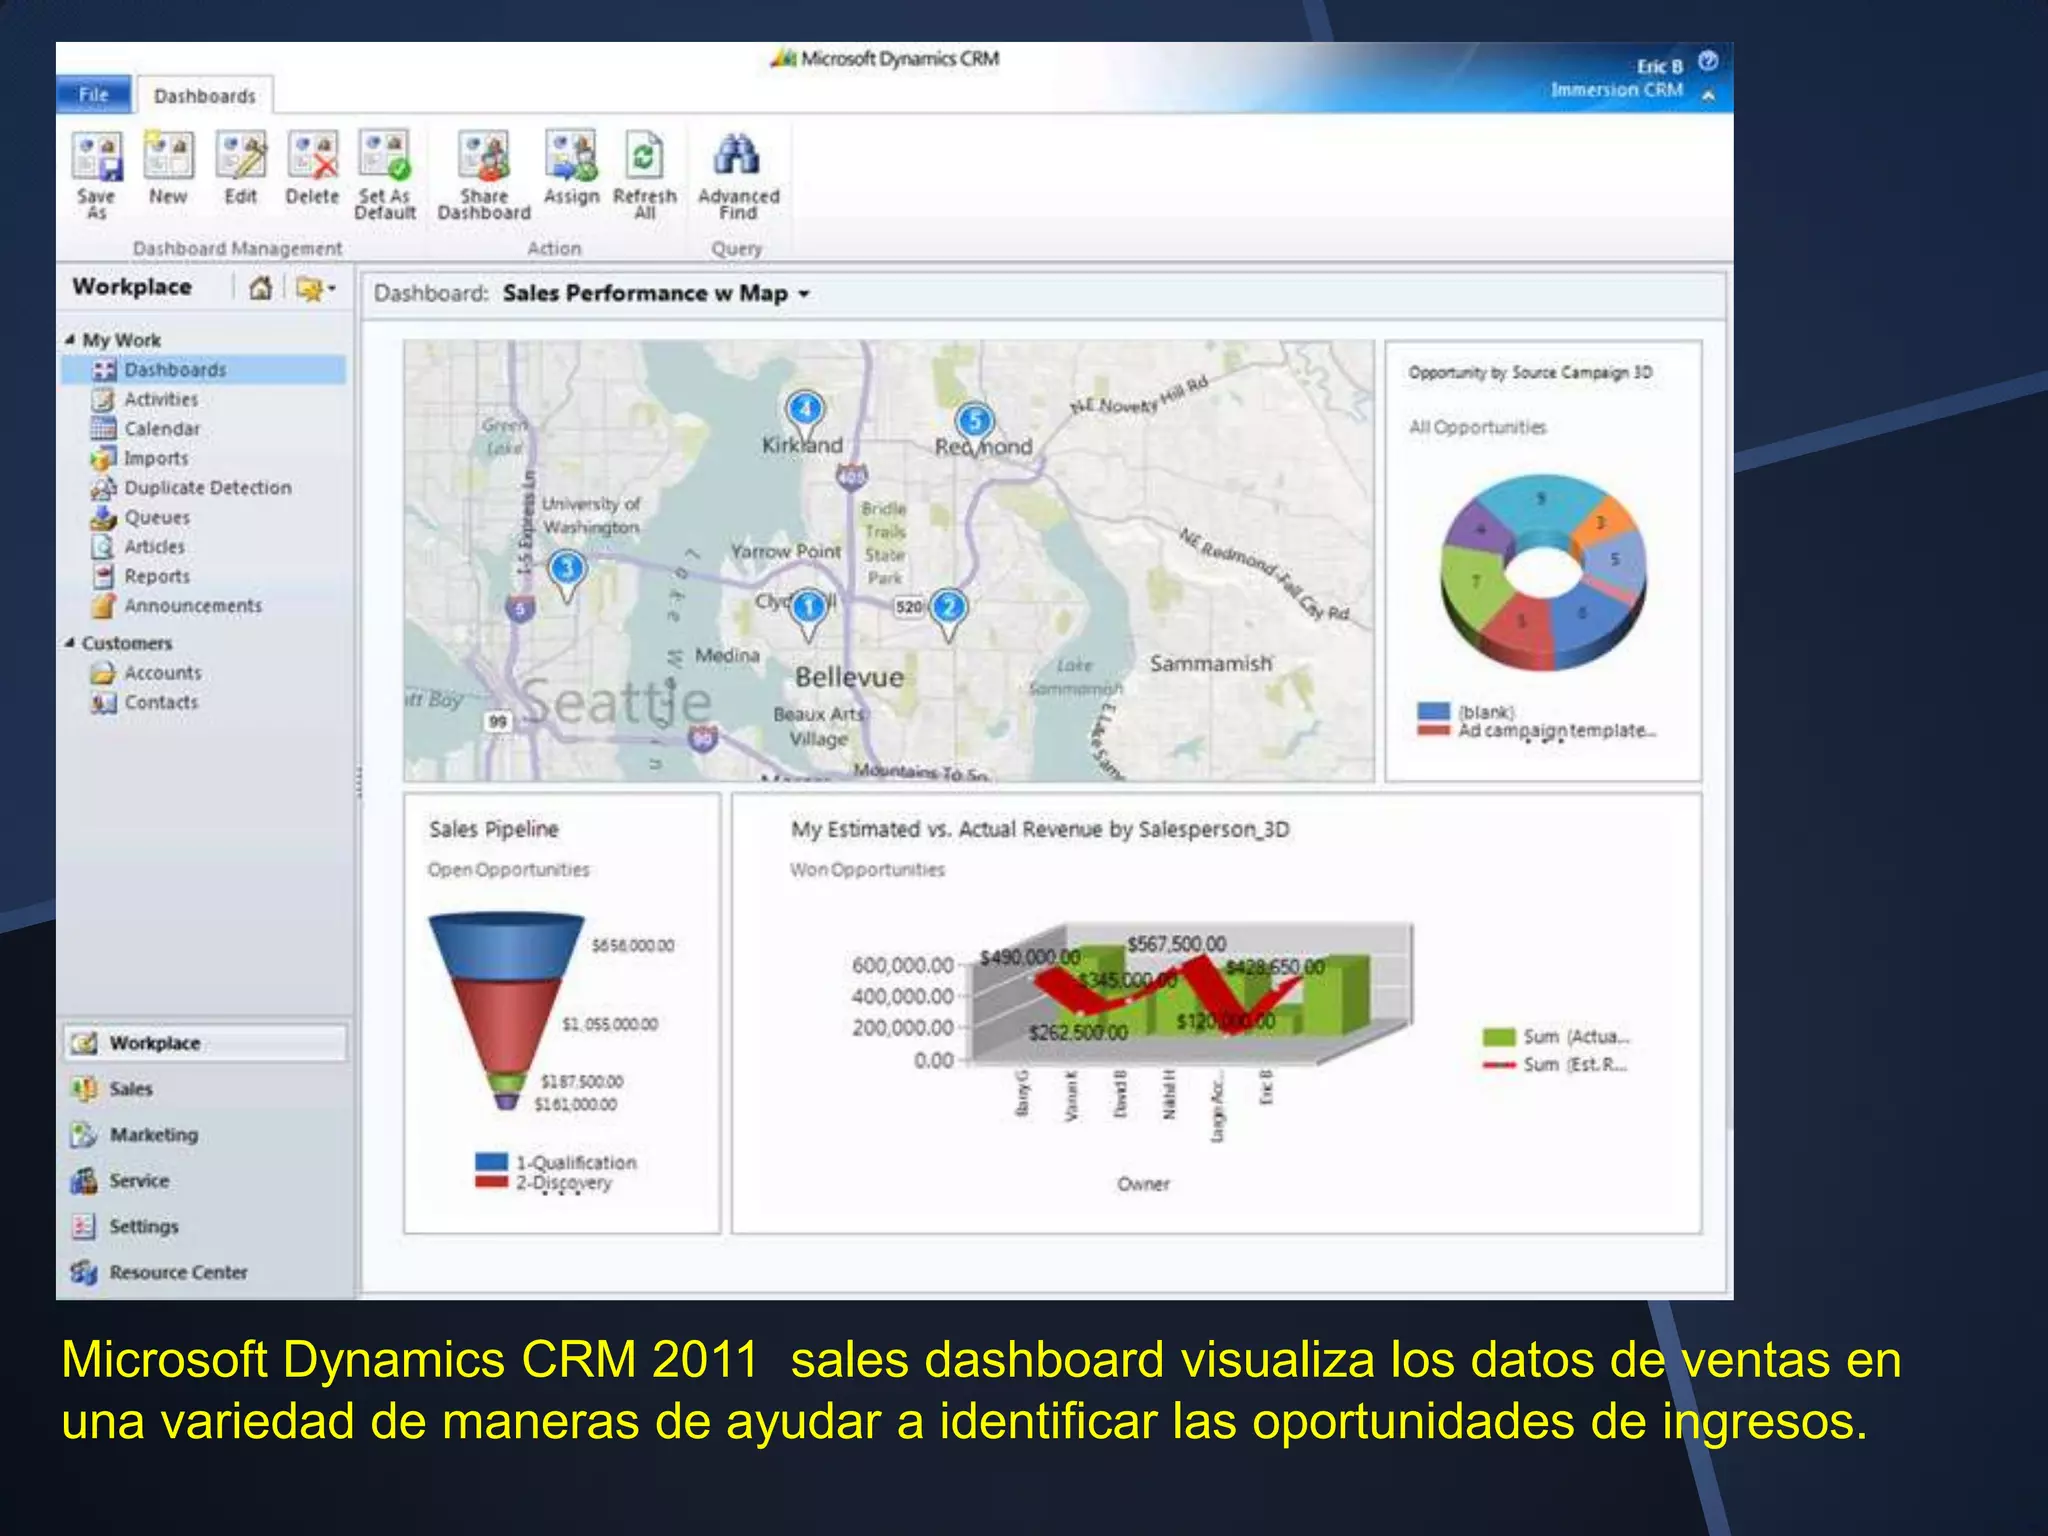Collapse the ribbon with the up chevron
2048x1536 pixels.
point(1708,95)
